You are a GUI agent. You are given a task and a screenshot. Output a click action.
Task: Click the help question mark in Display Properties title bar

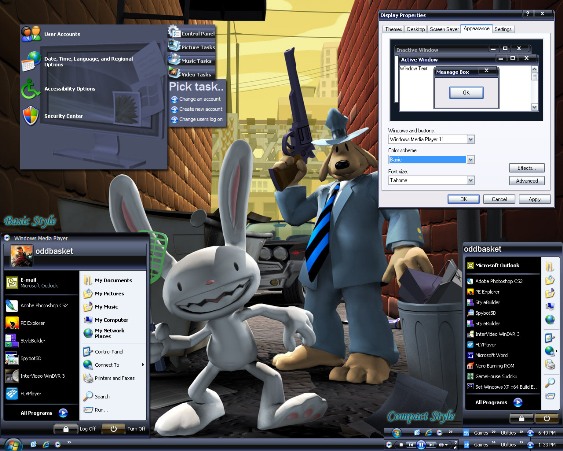pos(527,14)
